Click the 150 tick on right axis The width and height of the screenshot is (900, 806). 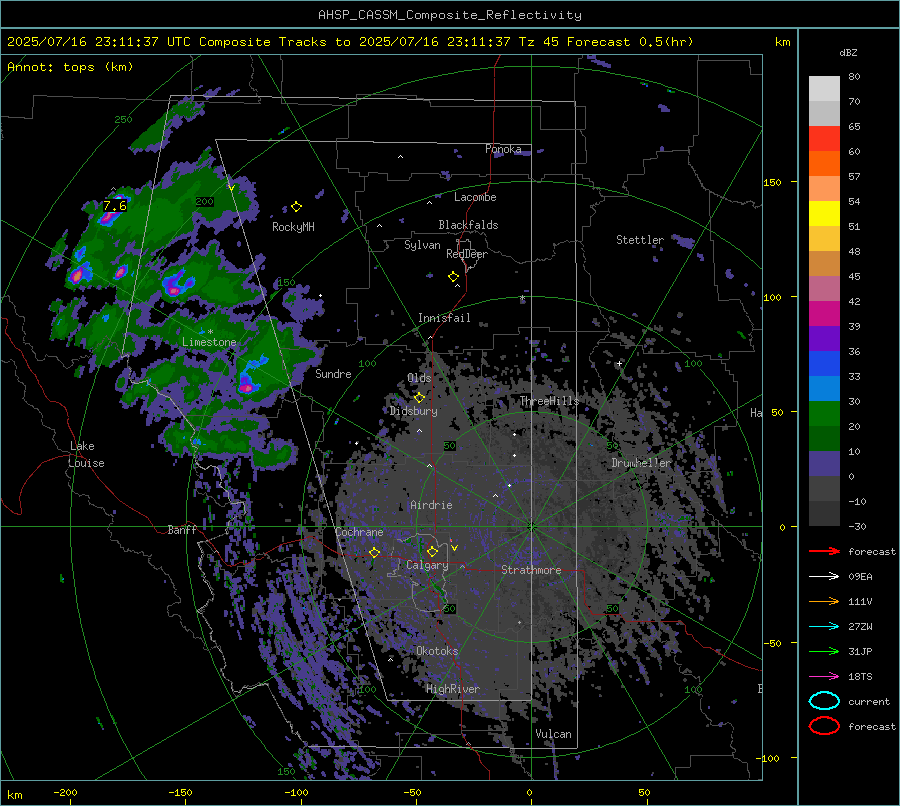[773, 183]
